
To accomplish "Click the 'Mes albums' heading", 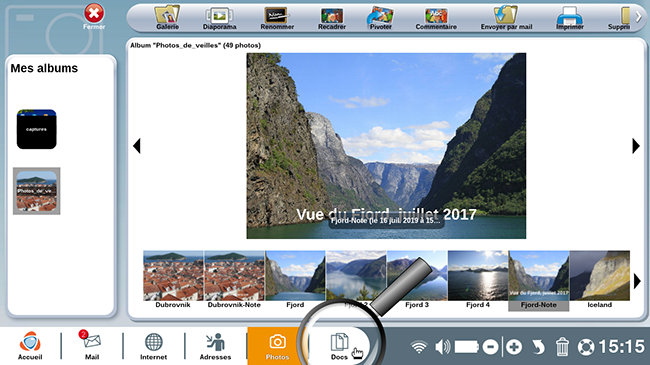I will 44,68.
